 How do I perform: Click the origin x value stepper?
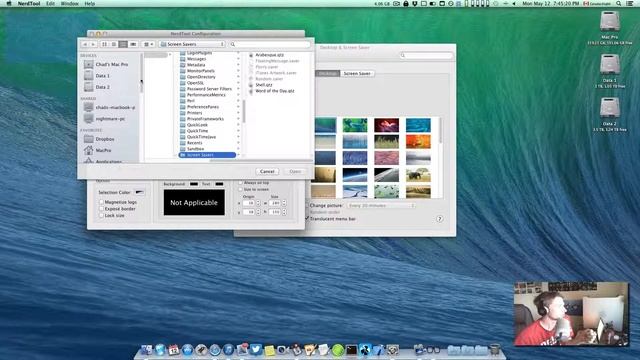coord(258,203)
